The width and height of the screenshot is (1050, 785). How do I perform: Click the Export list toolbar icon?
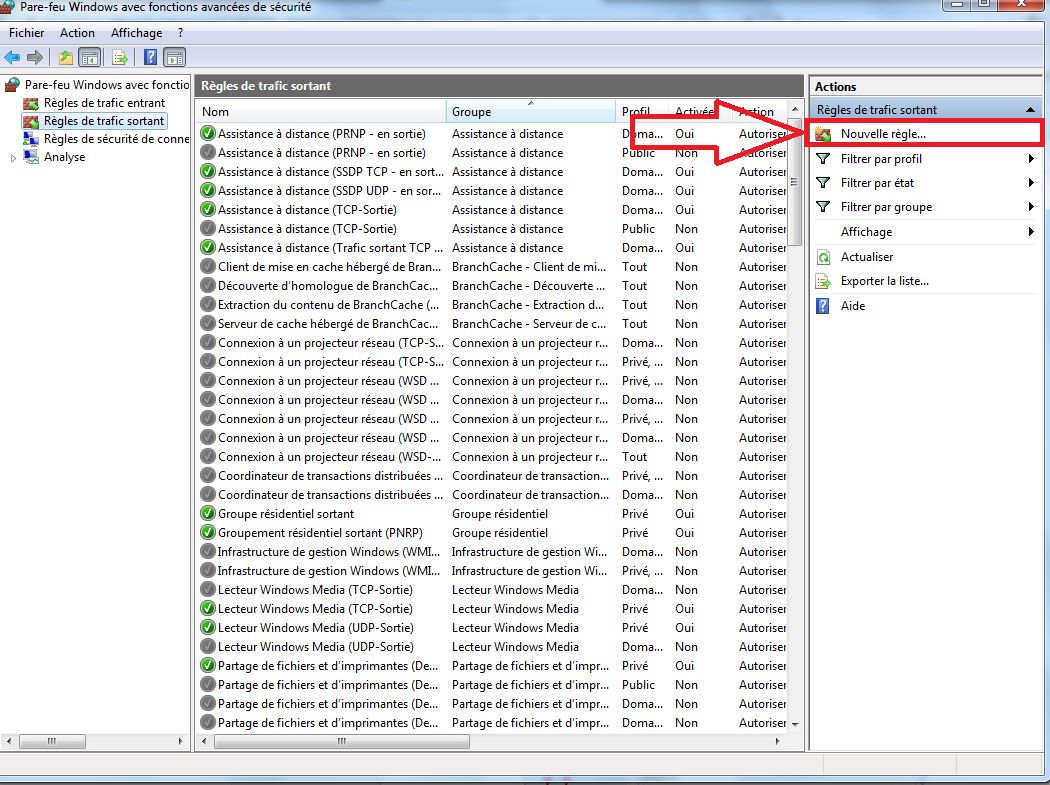[120, 58]
